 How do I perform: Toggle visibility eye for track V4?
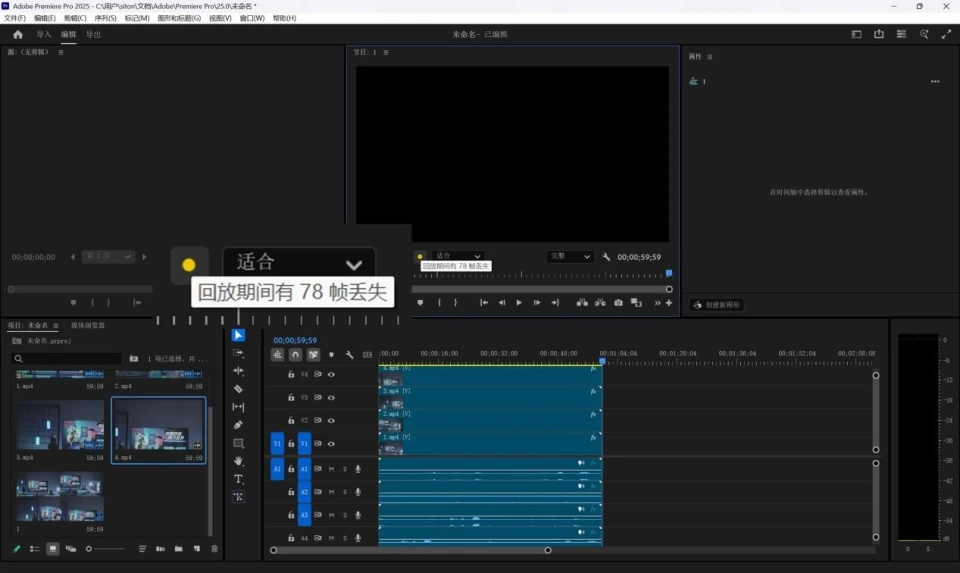(x=331, y=374)
